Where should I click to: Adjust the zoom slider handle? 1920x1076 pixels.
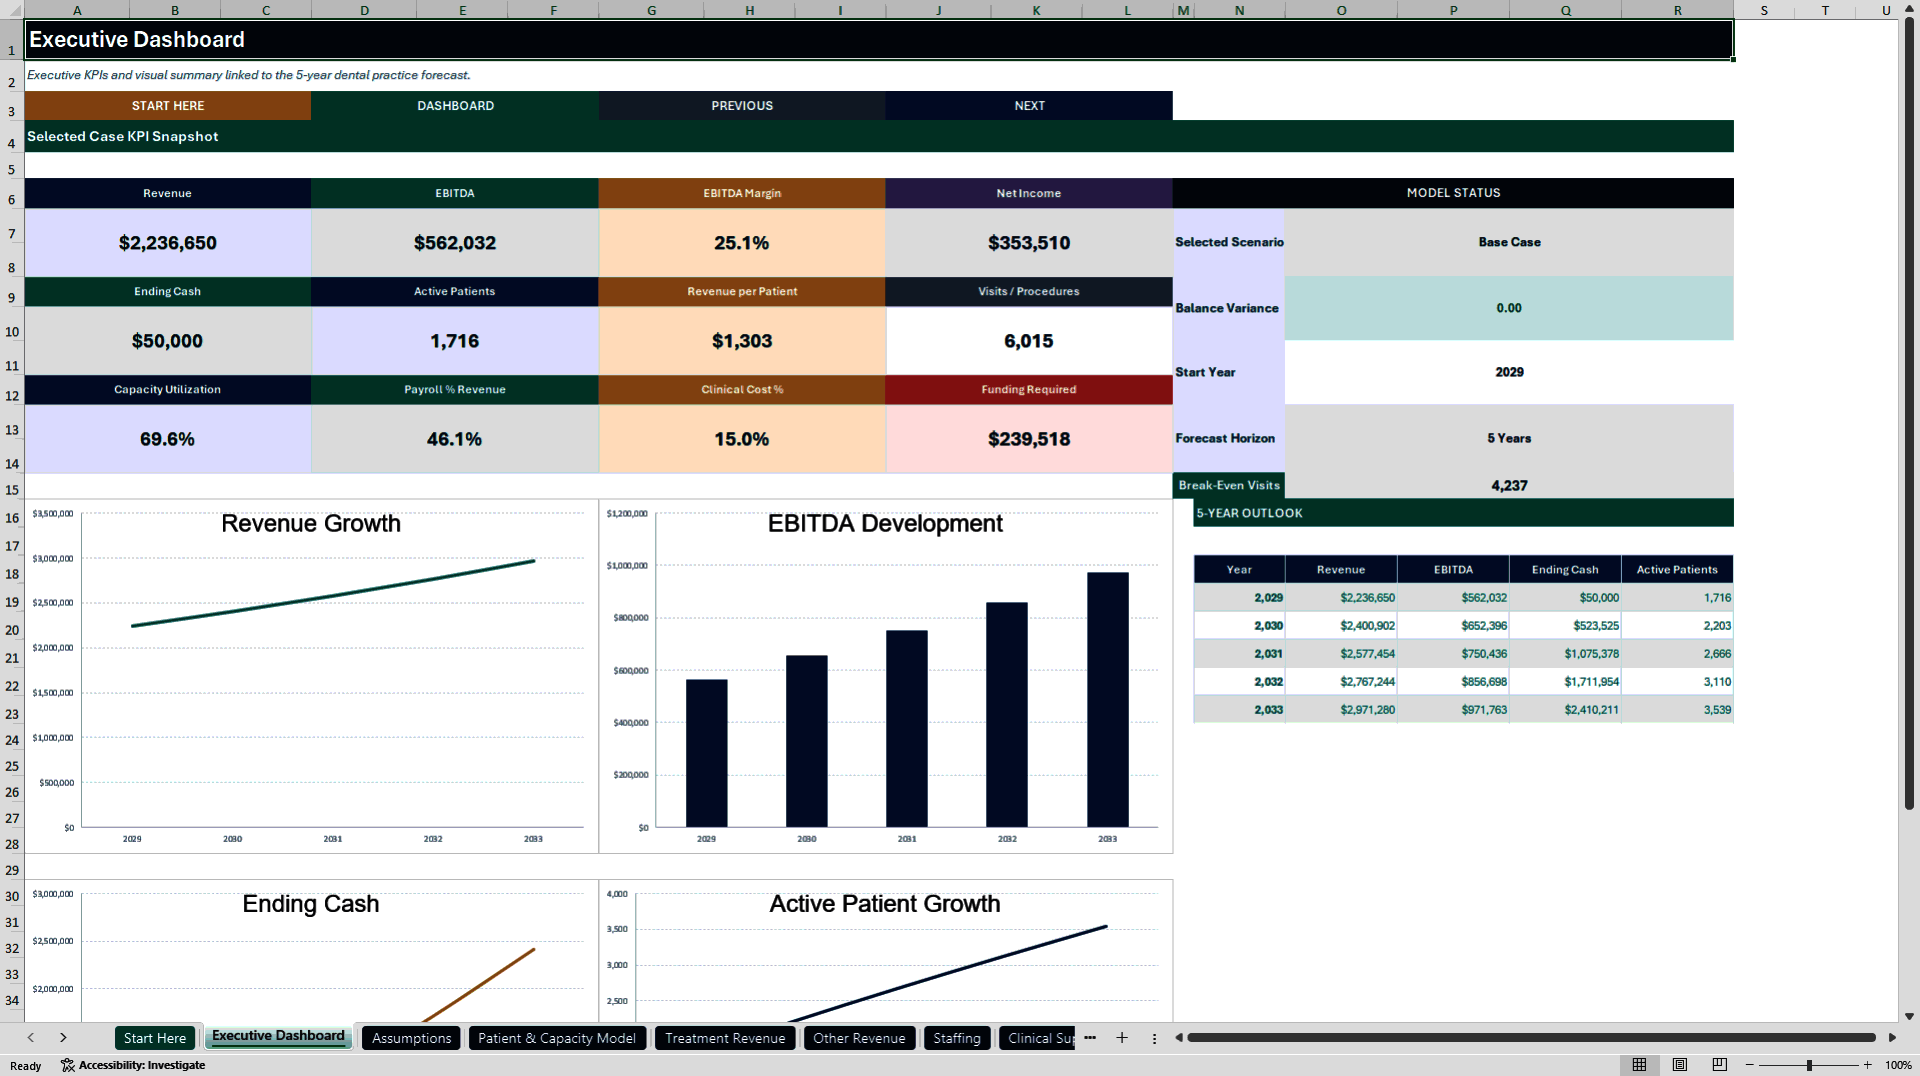1809,1065
